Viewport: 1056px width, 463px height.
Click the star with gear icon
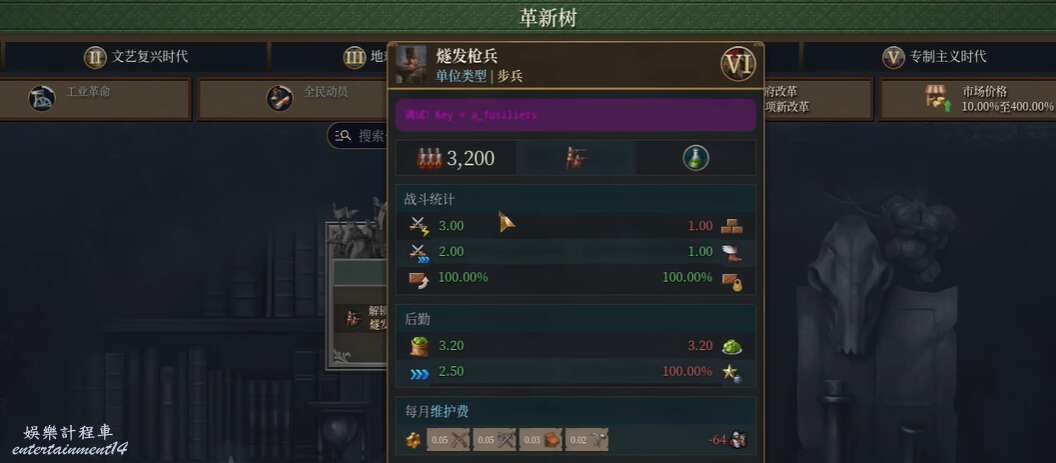[732, 373]
